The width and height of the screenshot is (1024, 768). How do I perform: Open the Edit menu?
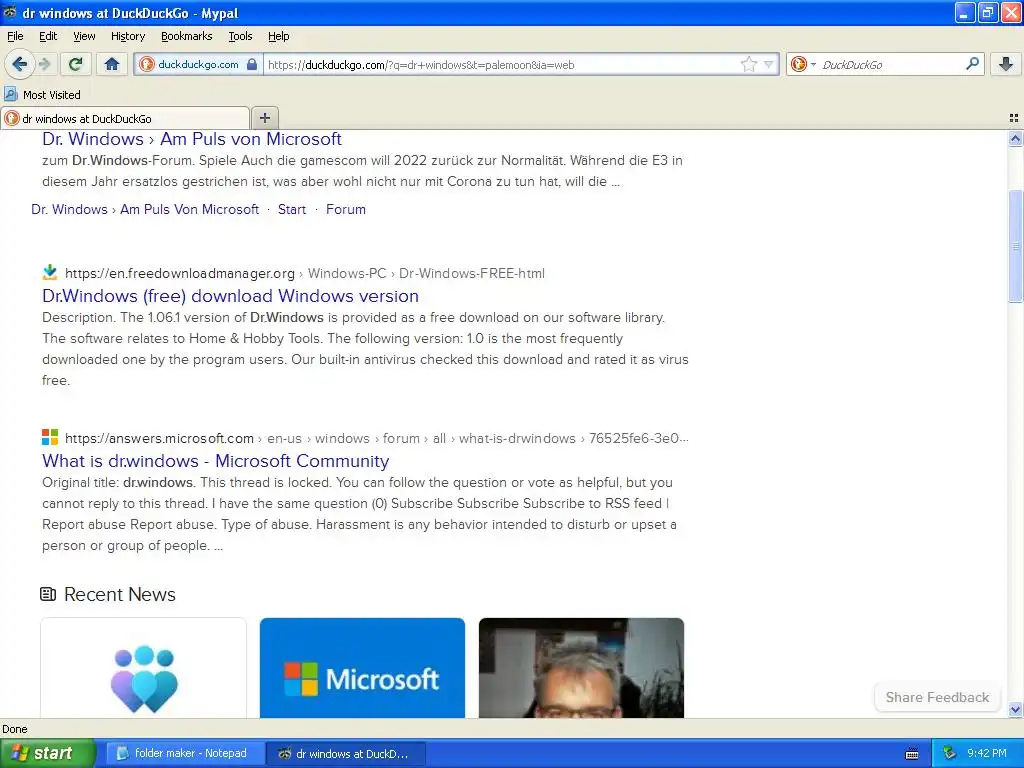pyautogui.click(x=48, y=36)
